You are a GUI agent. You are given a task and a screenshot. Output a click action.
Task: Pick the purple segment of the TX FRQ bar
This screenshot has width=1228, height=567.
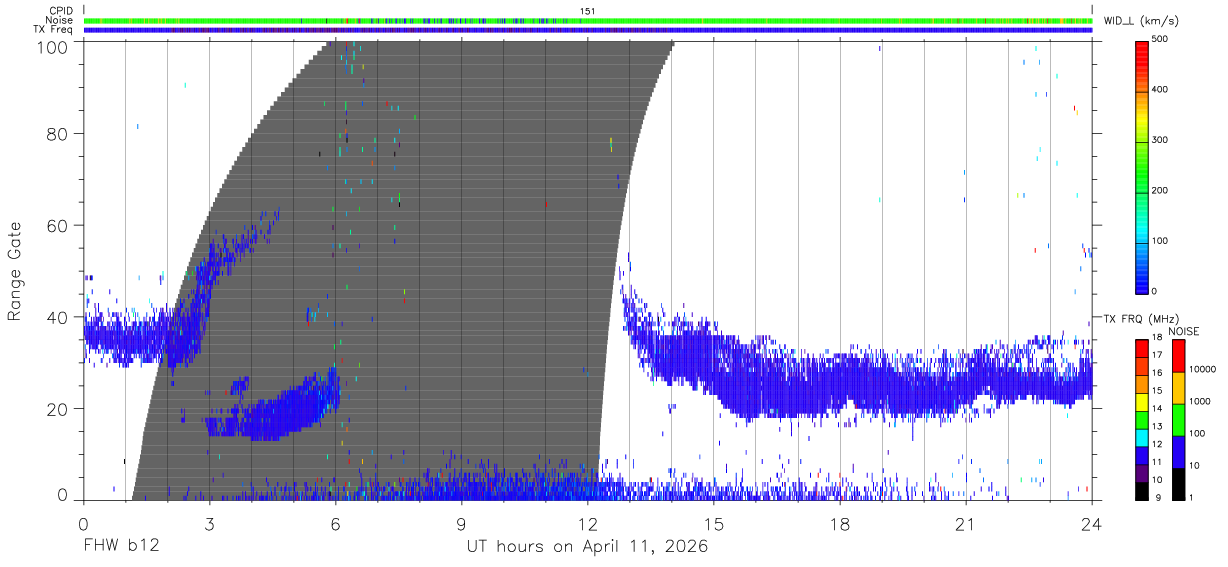coord(1141,473)
